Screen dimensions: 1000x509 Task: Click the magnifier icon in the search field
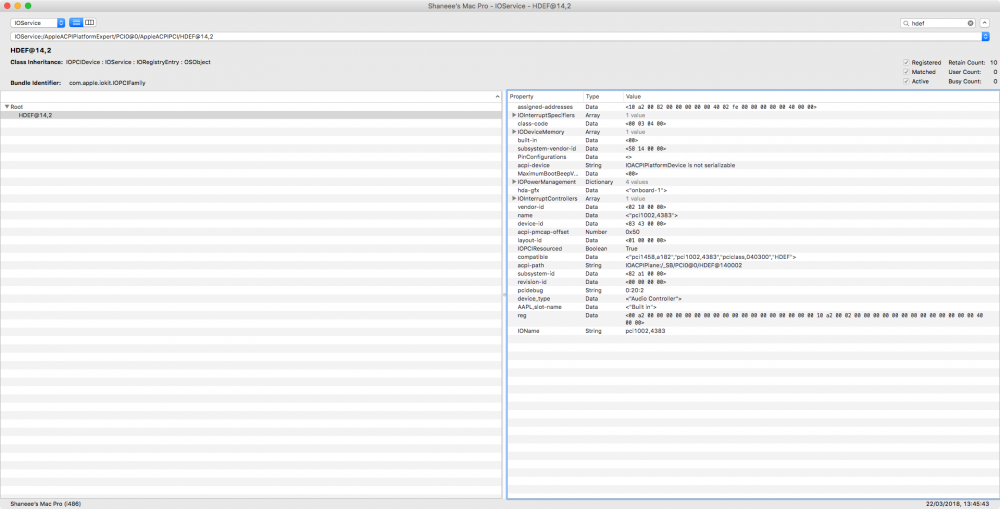[906, 23]
